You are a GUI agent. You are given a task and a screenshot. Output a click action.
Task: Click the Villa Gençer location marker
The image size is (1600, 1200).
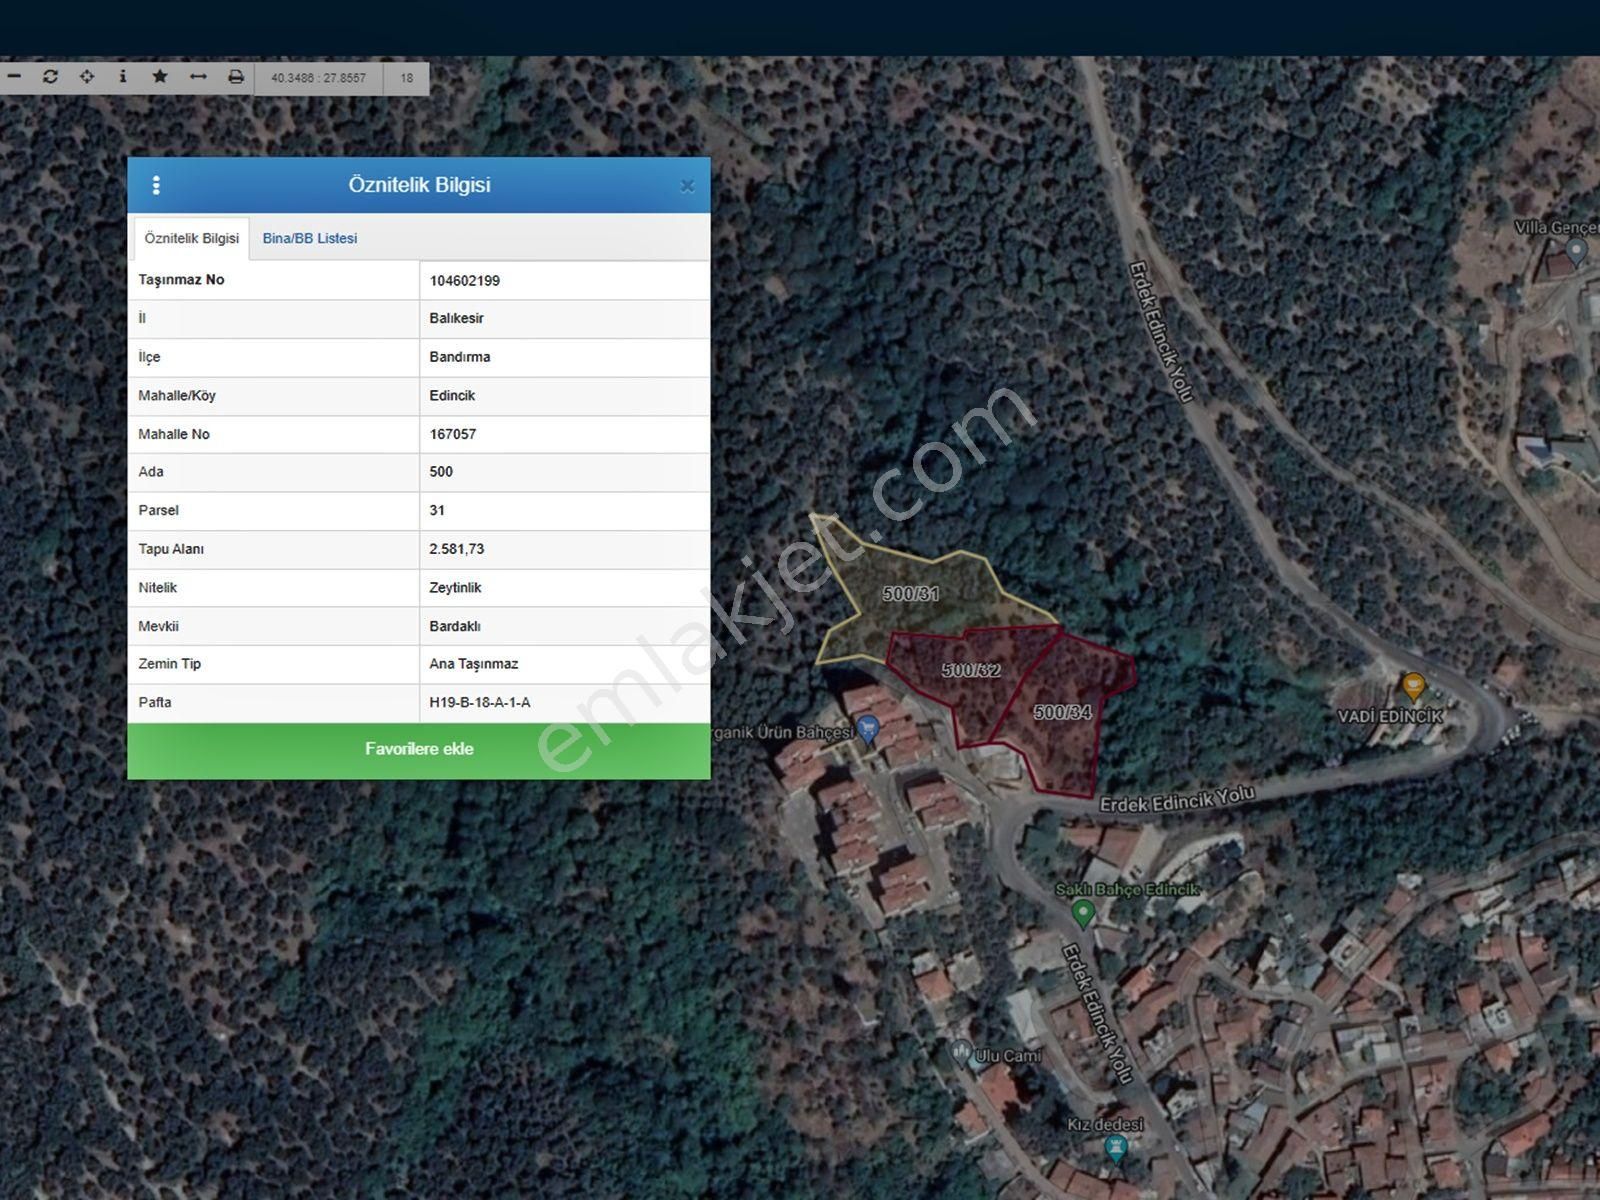coord(1577,251)
